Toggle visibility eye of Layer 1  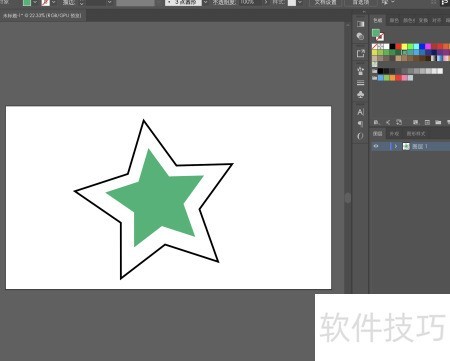(x=376, y=146)
